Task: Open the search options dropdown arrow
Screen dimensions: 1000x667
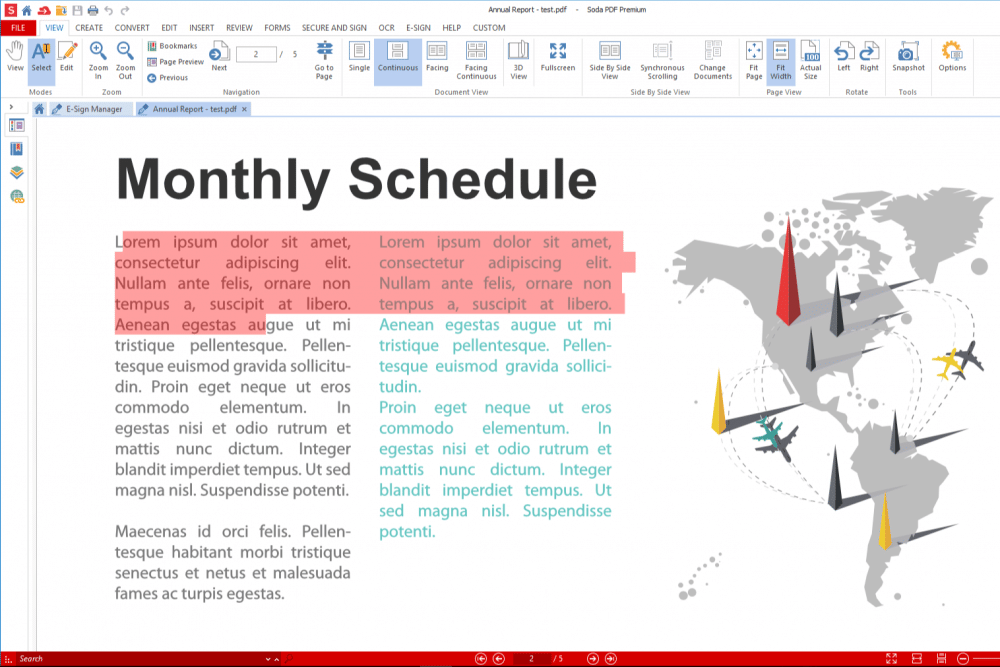Action: click(x=268, y=659)
